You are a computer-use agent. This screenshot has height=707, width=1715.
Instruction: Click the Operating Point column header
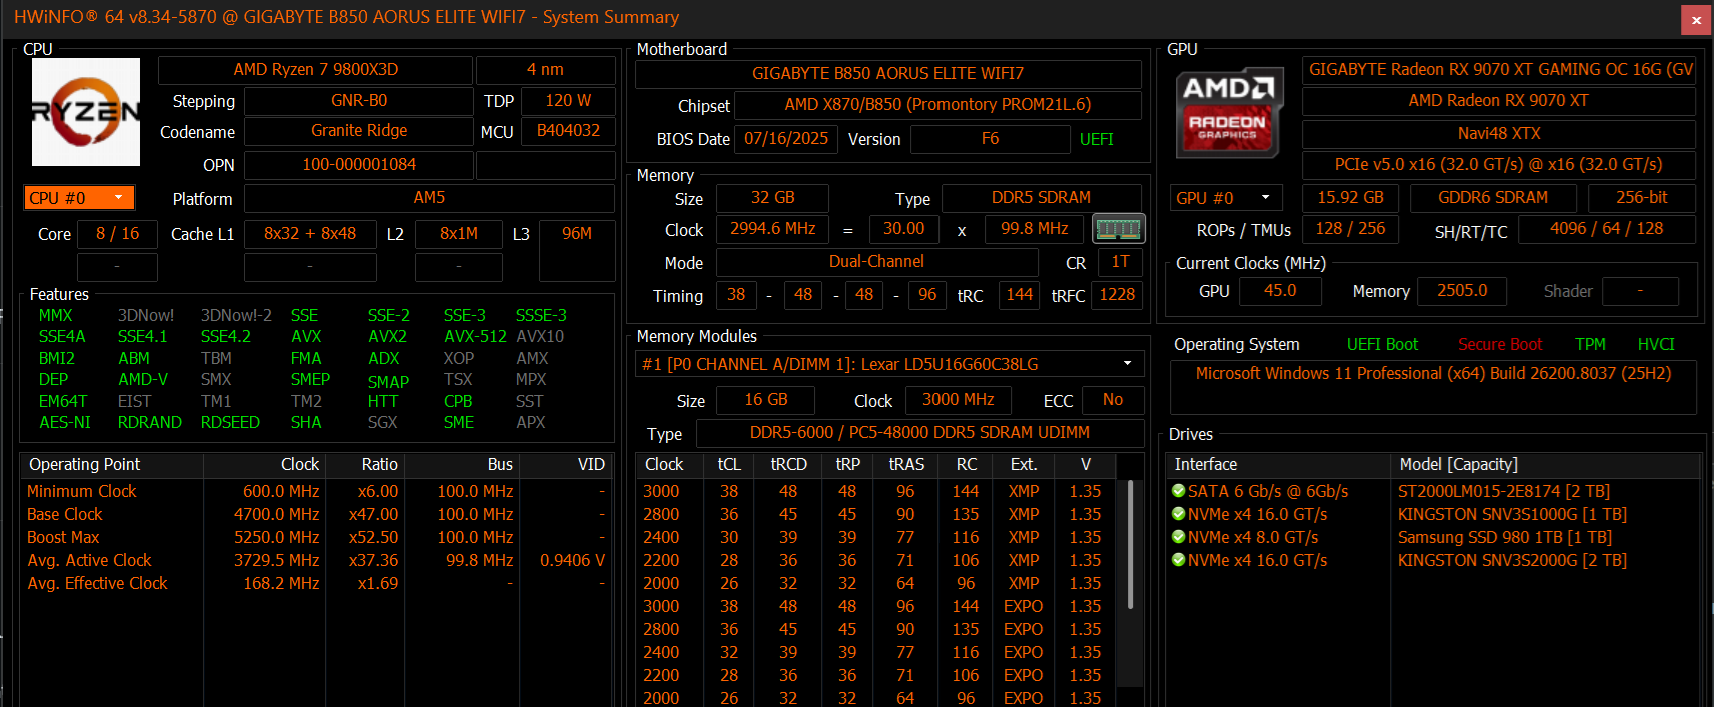(112, 464)
